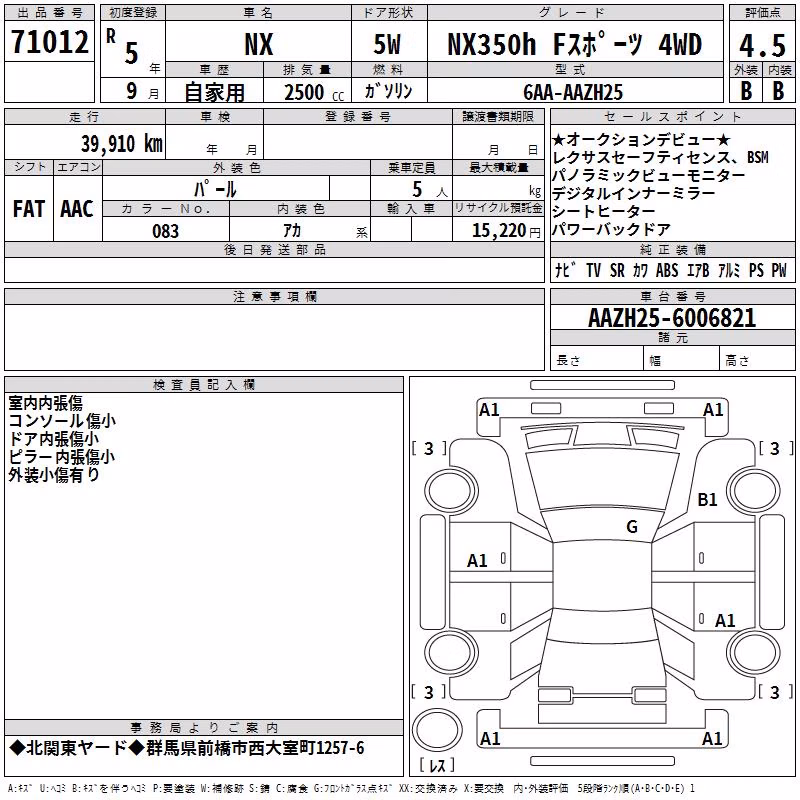Screen dimensions: 800x800
Task: Click the spare tire circle above レス
Action: click(437, 730)
